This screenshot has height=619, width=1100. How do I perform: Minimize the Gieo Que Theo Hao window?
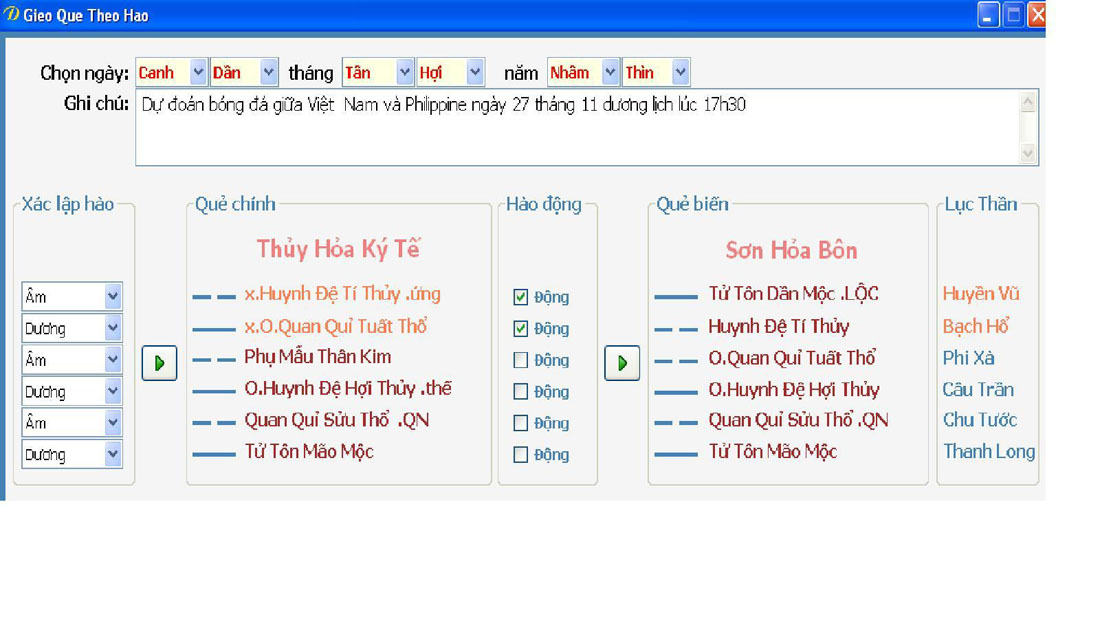click(x=988, y=15)
